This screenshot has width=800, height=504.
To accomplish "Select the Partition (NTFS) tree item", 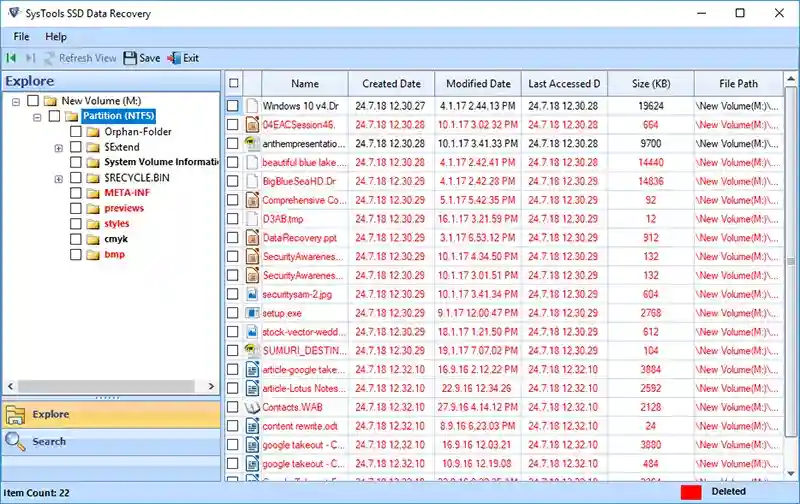I will click(119, 116).
